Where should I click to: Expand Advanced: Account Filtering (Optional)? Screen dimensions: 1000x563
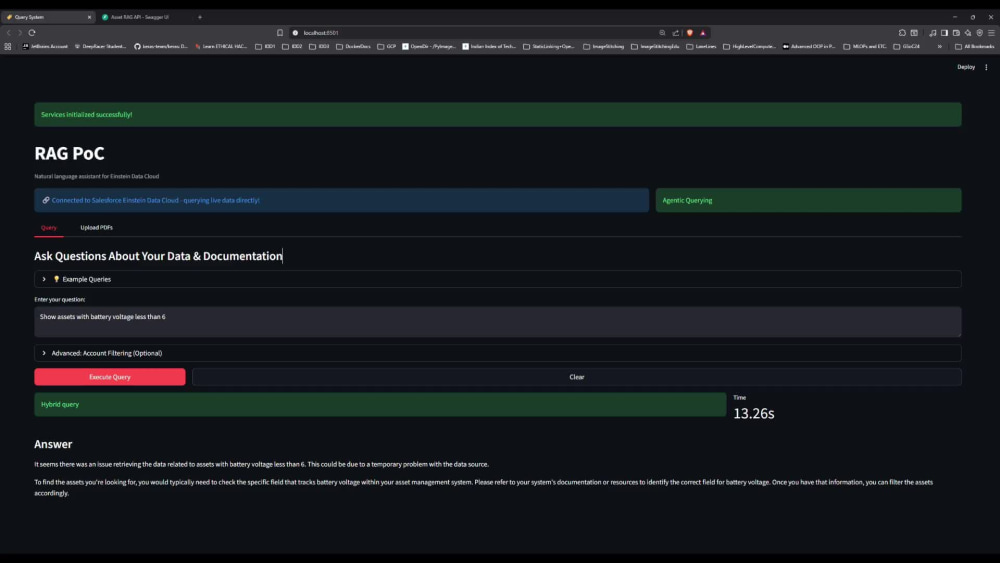click(x=497, y=353)
